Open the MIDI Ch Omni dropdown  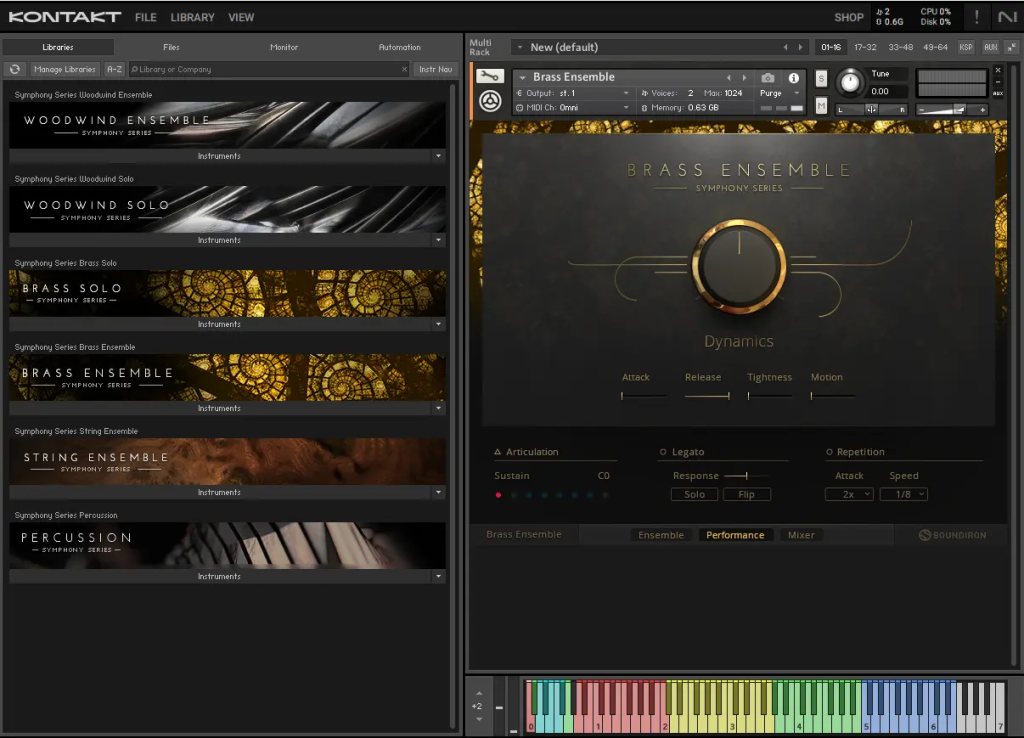573,108
